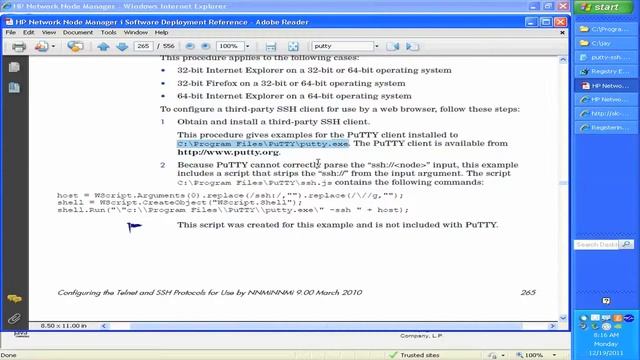Click the vertical scrollbar up arrow
Image resolution: width=640 pixels, height=360 pixels.
click(x=563, y=60)
